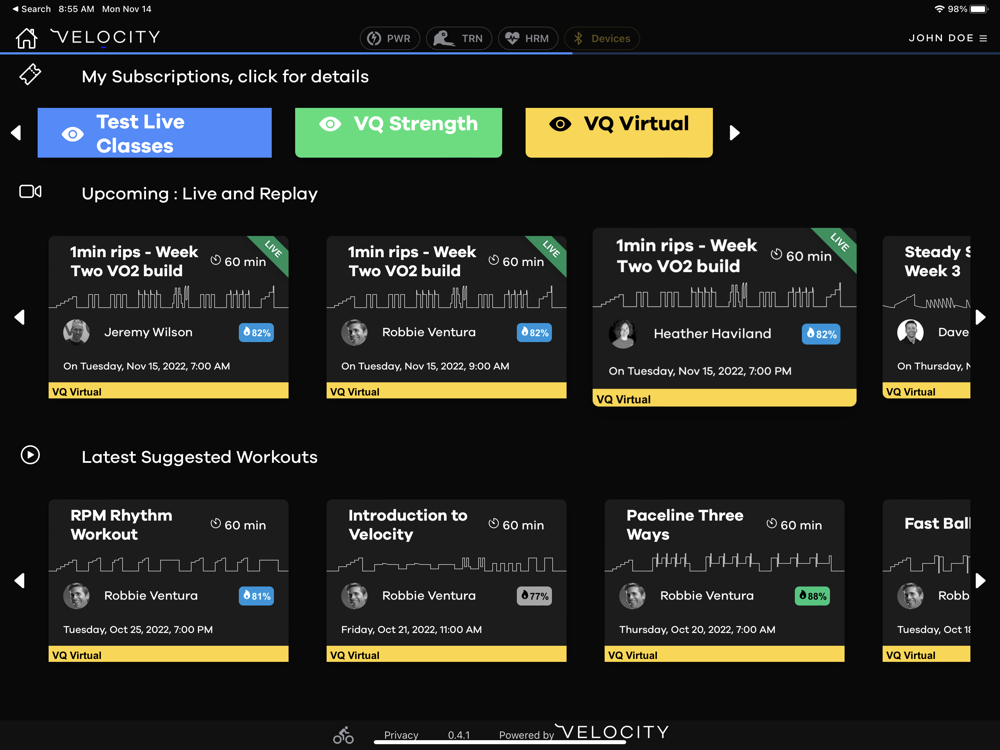Click Latest Suggested Workouts heading

[200, 457]
